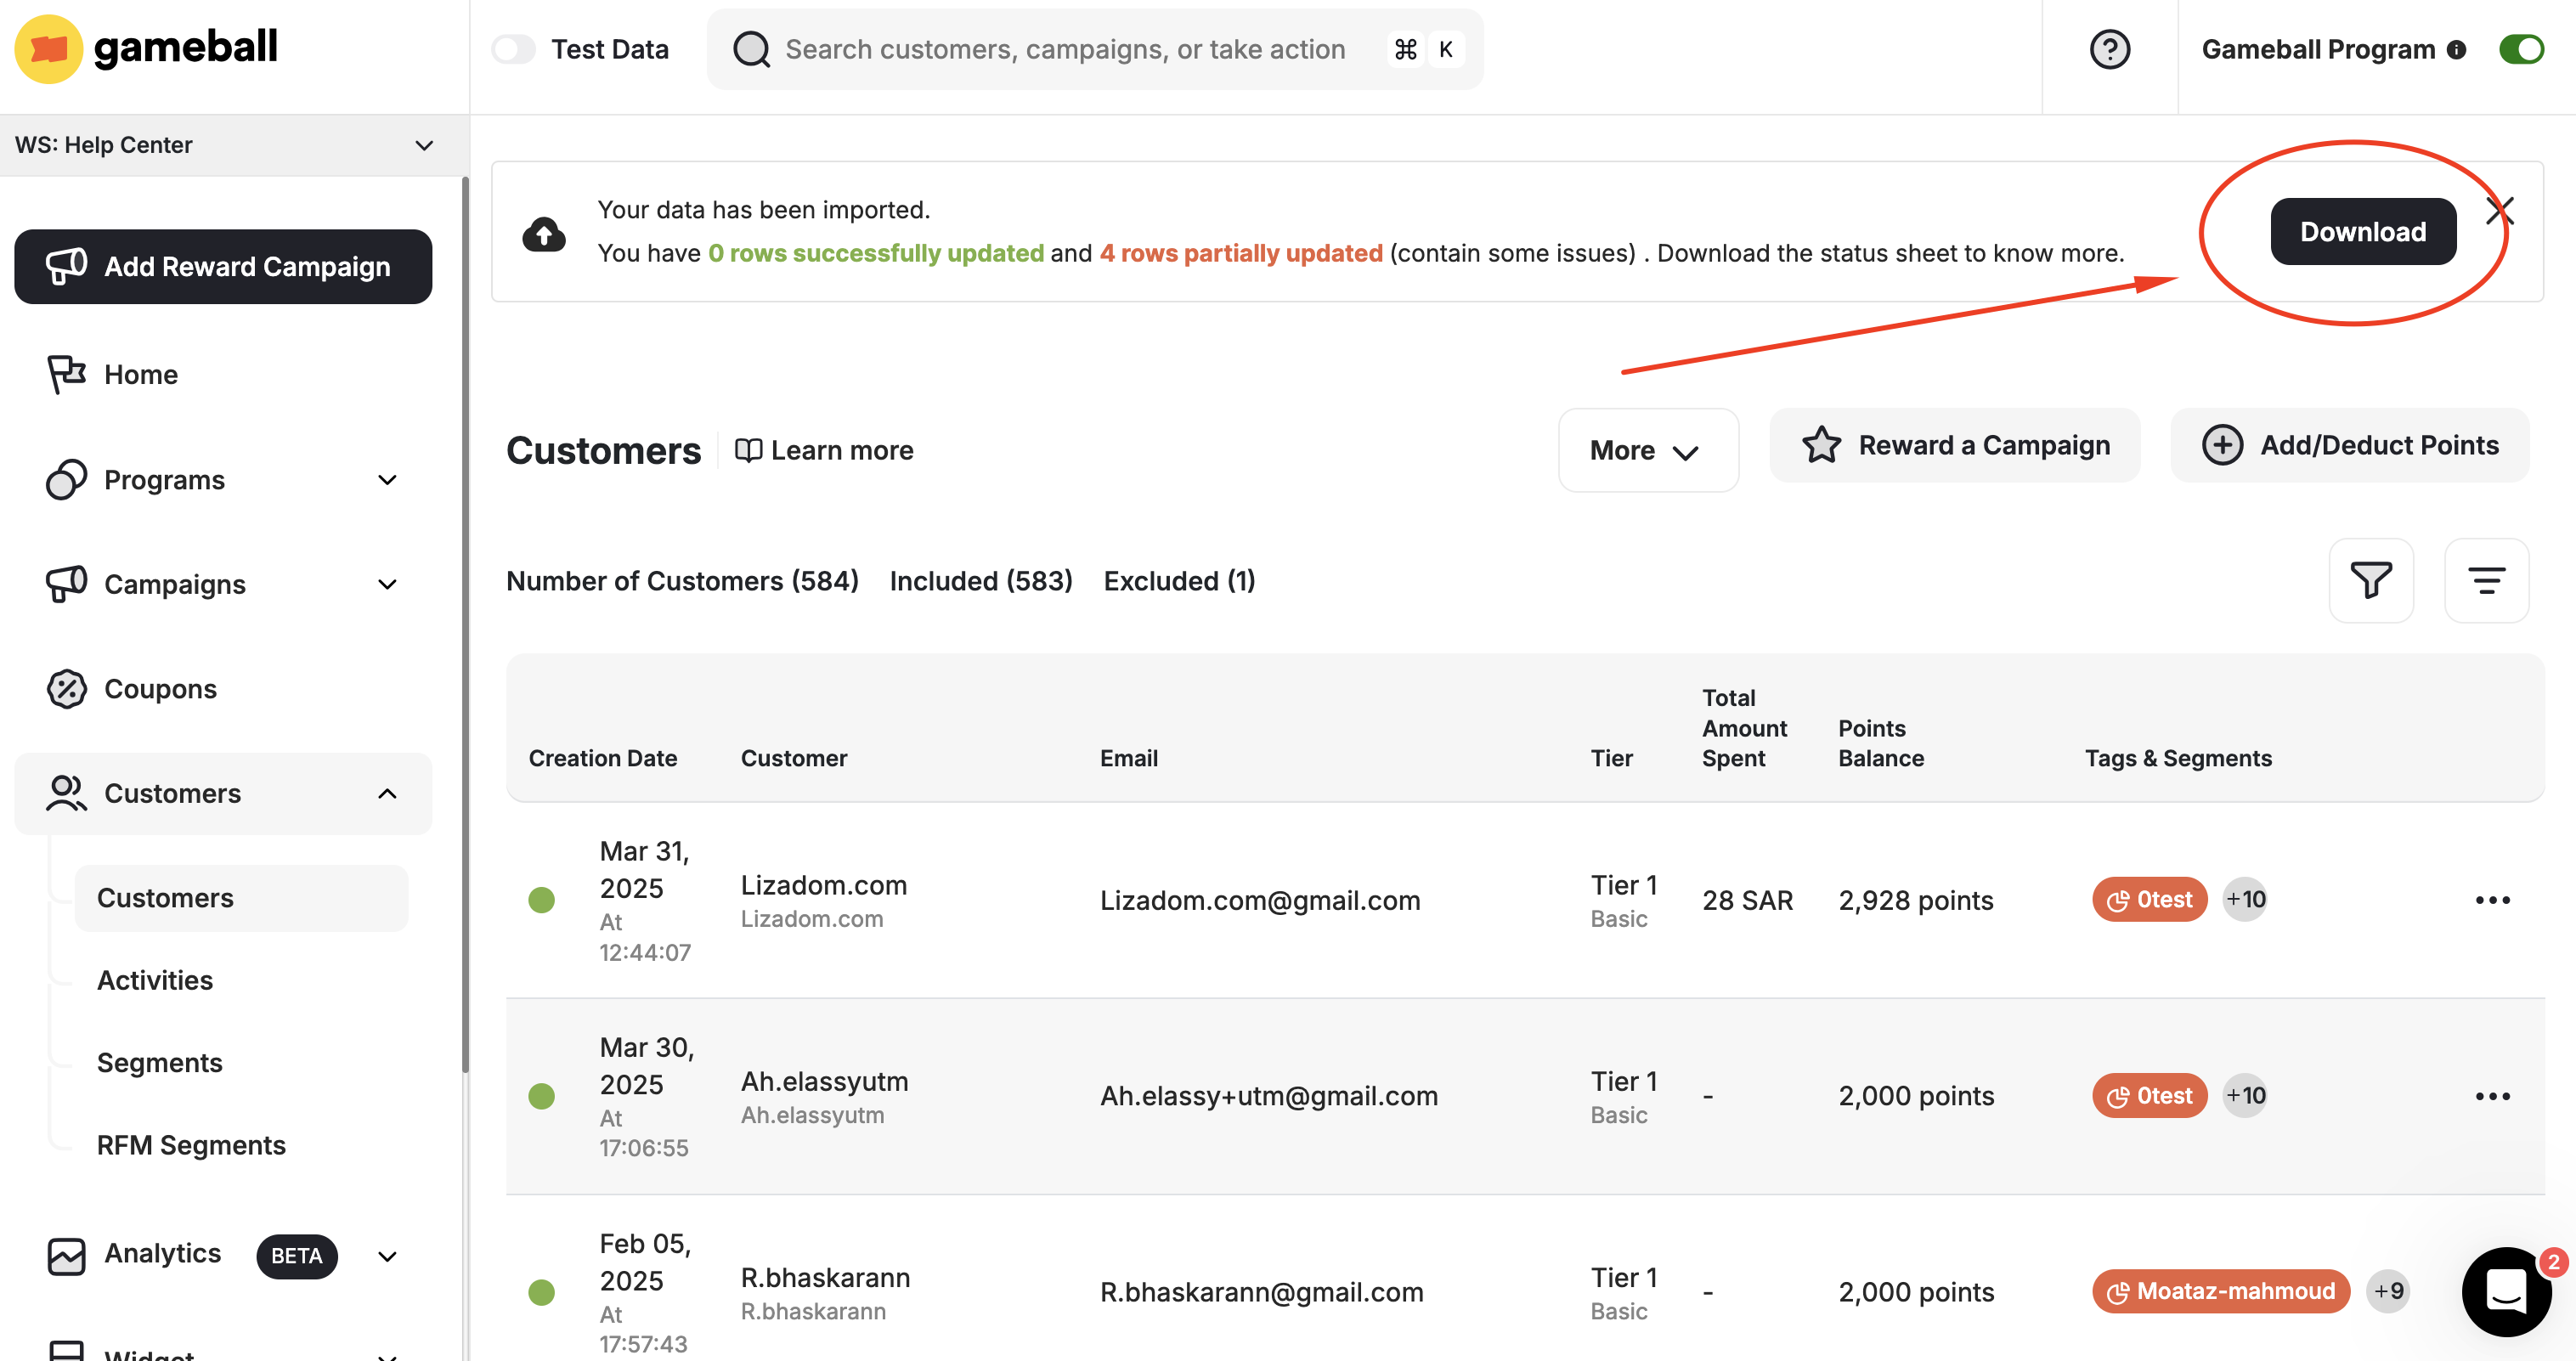Viewport: 2576px width, 1361px height.
Task: Click the sort lines icon
Action: click(2485, 580)
